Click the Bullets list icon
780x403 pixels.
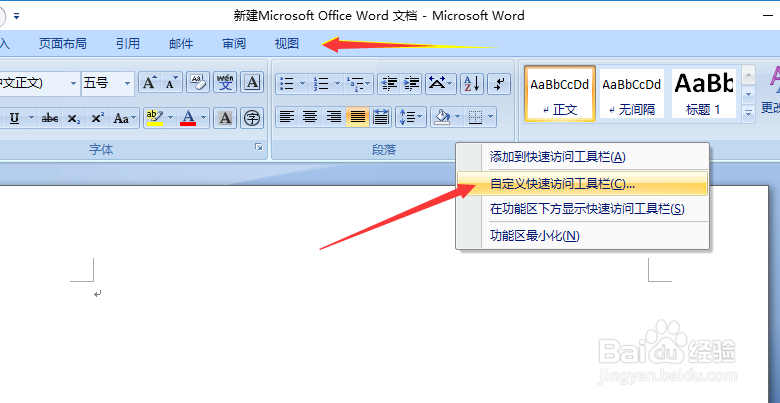coord(287,84)
